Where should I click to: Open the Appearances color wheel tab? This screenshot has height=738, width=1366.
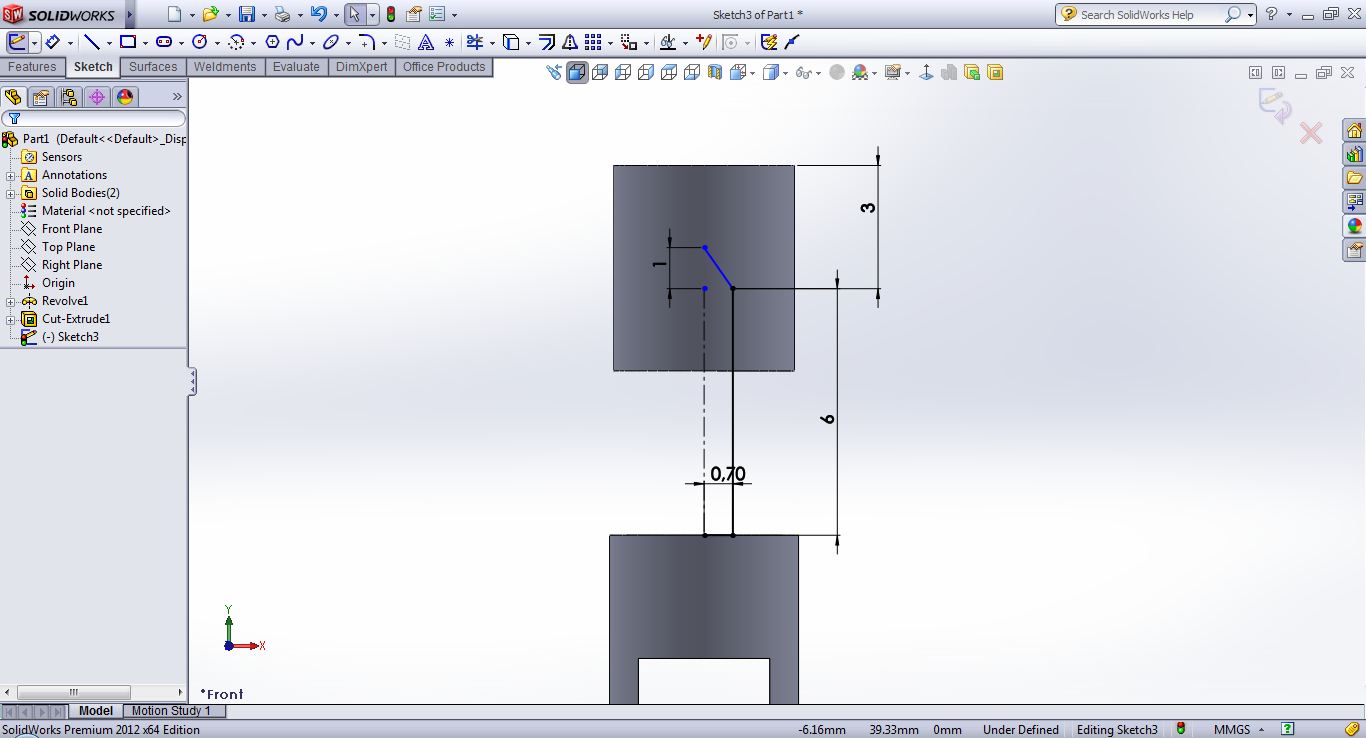125,97
